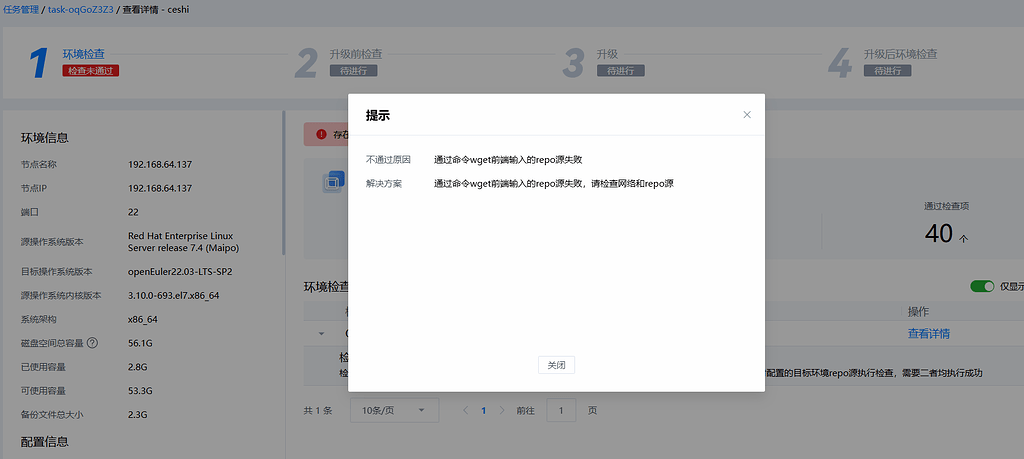
Task: Click the blue check summary icon
Action: pyautogui.click(x=331, y=182)
